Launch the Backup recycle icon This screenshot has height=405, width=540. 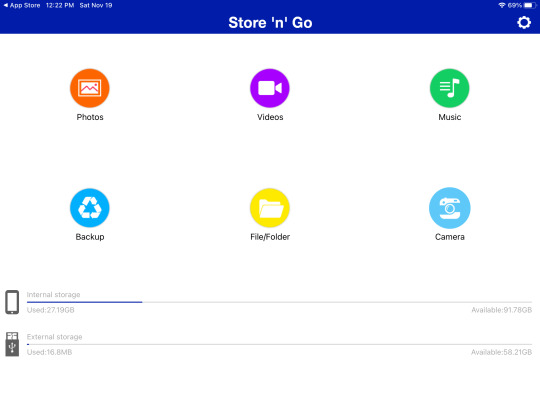click(x=90, y=208)
